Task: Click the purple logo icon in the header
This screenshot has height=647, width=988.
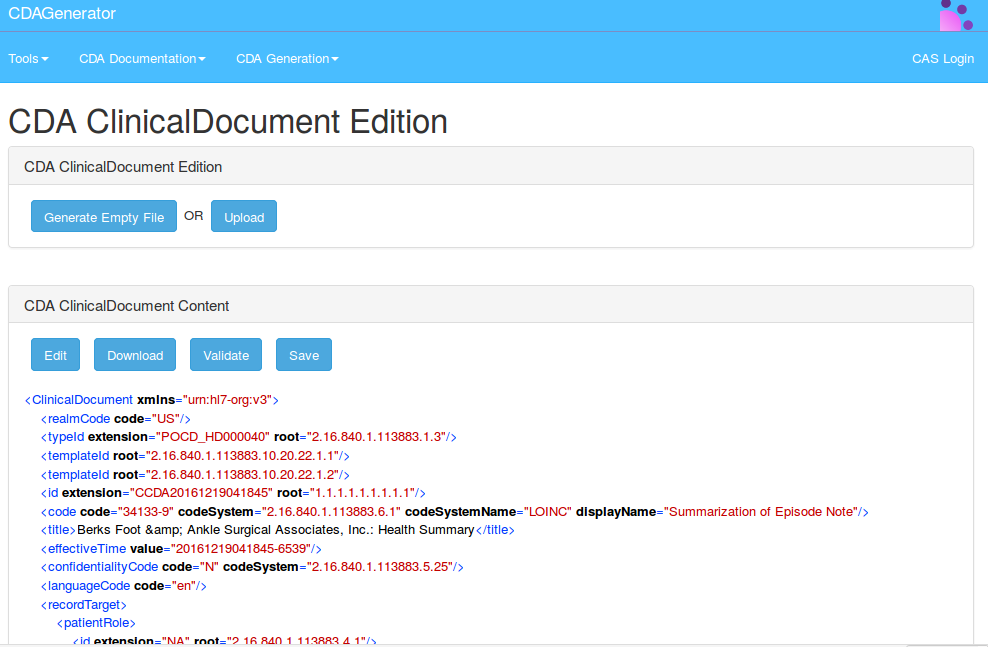Action: [955, 15]
